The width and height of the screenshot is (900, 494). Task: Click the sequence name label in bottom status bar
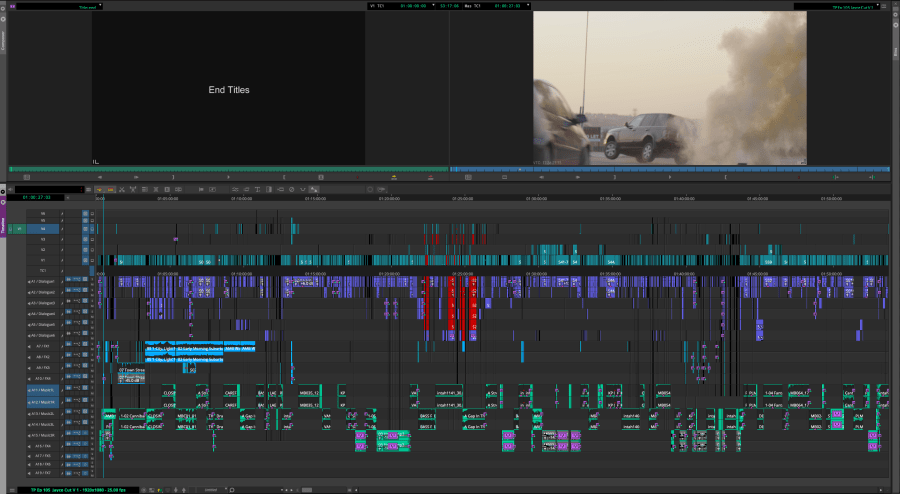coord(72,490)
